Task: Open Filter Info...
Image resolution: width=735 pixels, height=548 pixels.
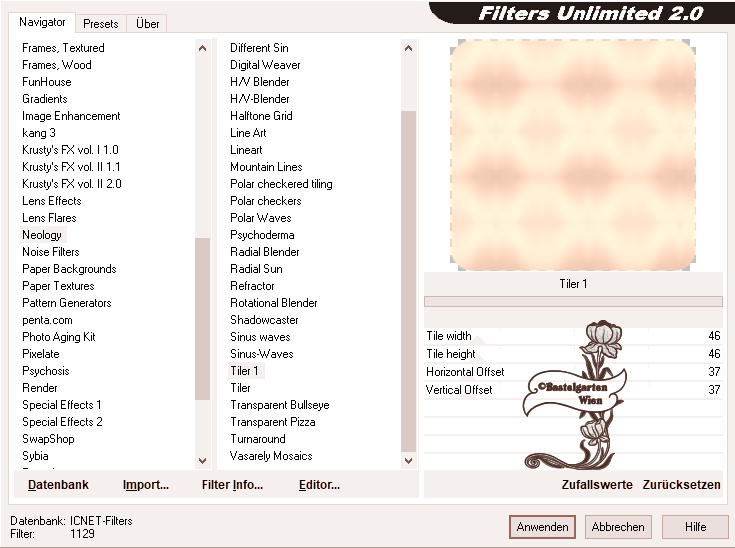Action: point(232,485)
